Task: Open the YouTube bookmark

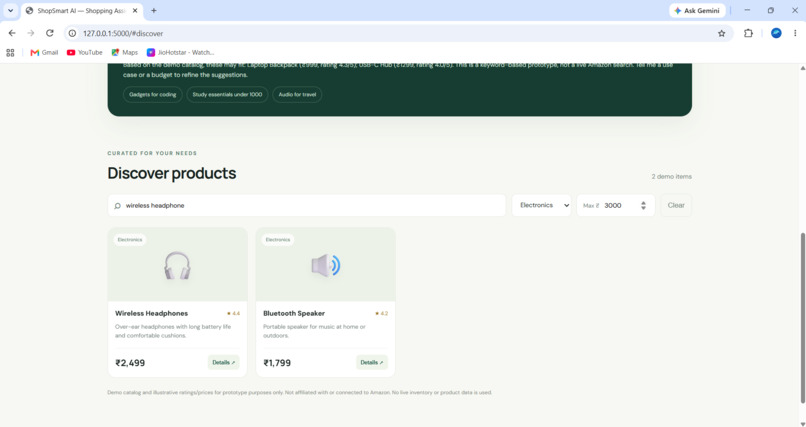Action: (x=85, y=52)
